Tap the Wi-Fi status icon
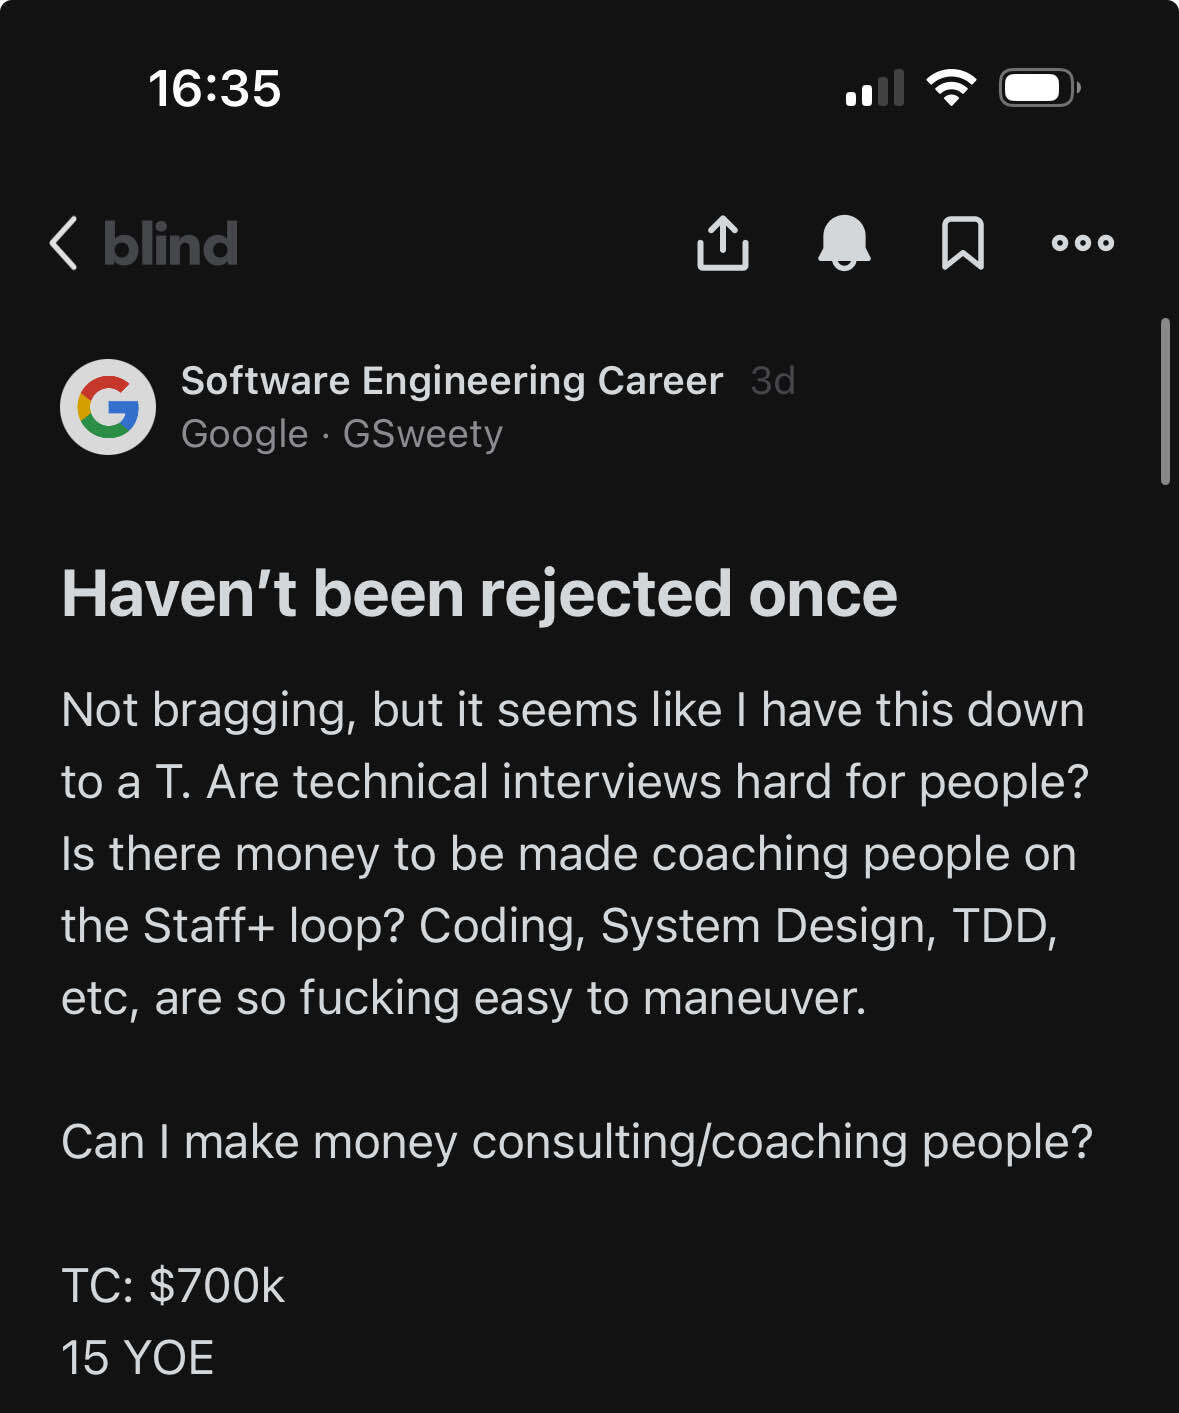1179x1413 pixels. (x=951, y=88)
